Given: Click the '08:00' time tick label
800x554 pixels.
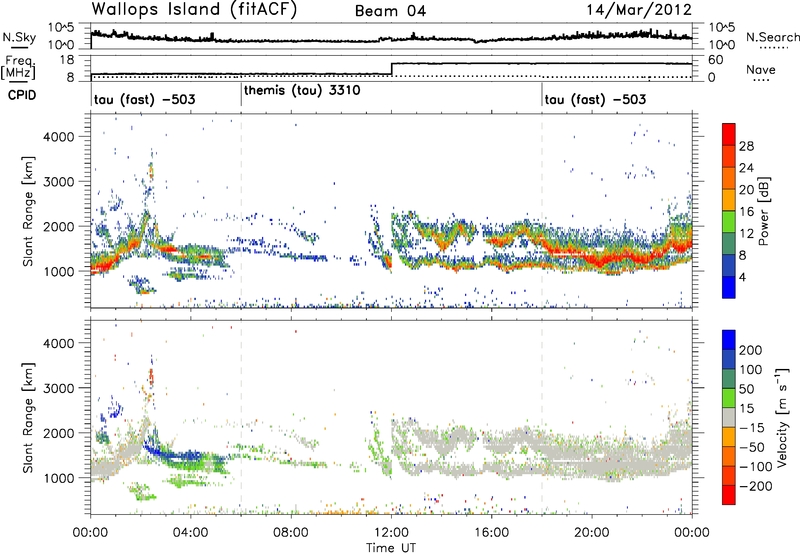Looking at the screenshot, I should click(291, 533).
